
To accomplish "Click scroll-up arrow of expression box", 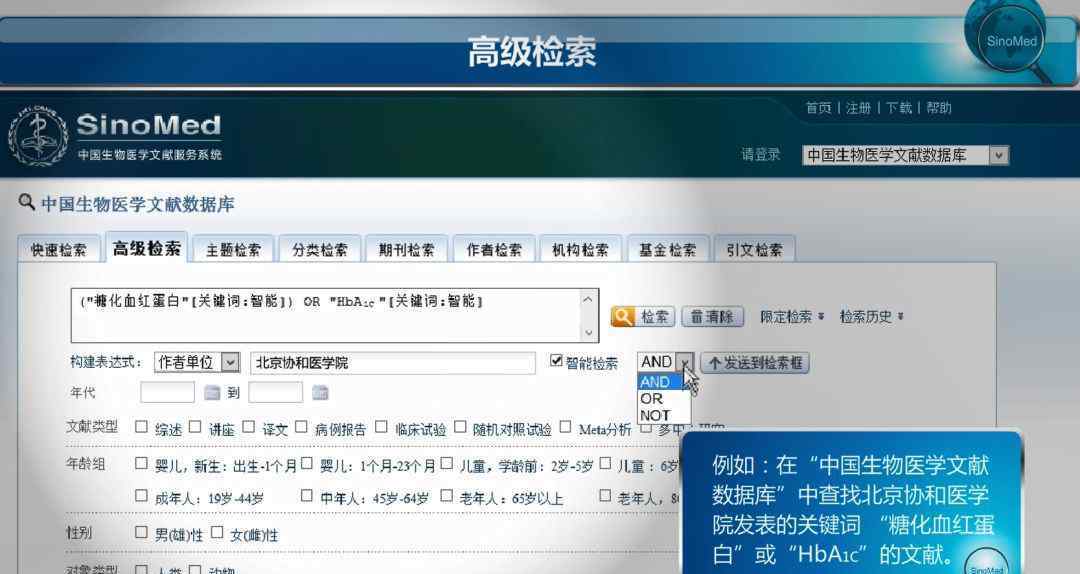I will pyautogui.click(x=588, y=299).
